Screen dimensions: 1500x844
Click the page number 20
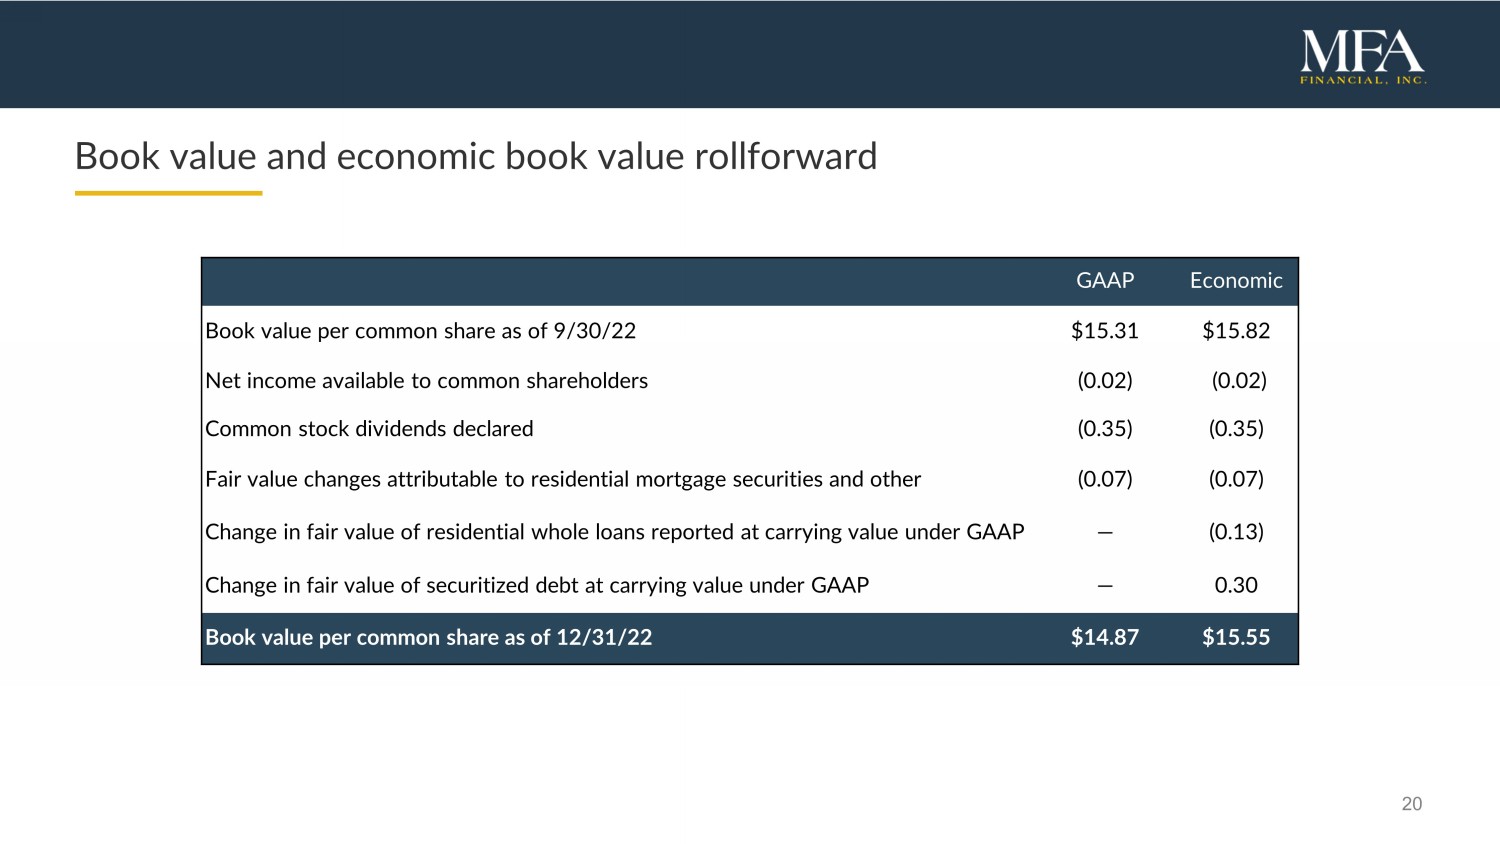pos(1411,804)
